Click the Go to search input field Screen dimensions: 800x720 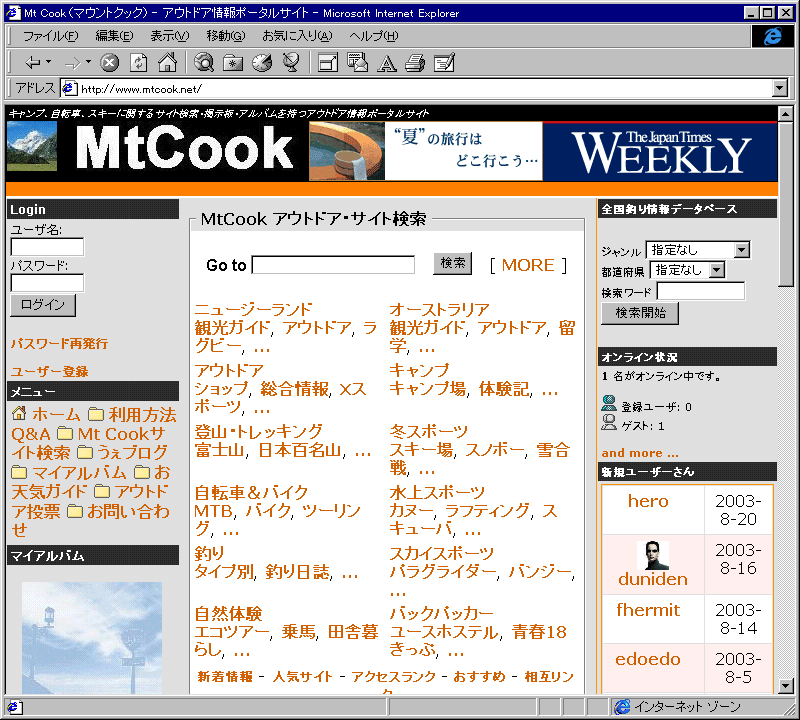coord(333,265)
